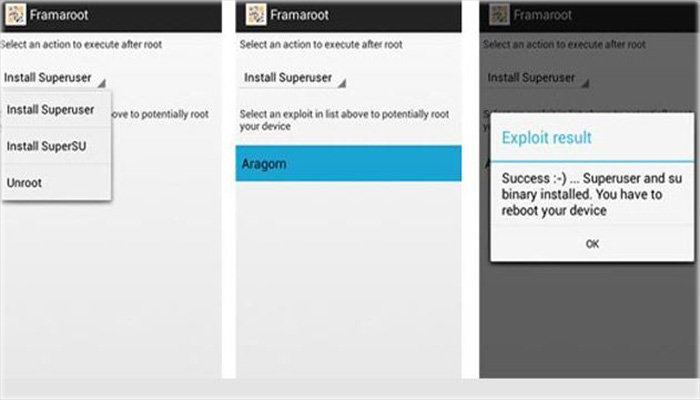Tap the Framaroot app icon in left panel
Screen dimensions: 700x400
(x=15, y=15)
